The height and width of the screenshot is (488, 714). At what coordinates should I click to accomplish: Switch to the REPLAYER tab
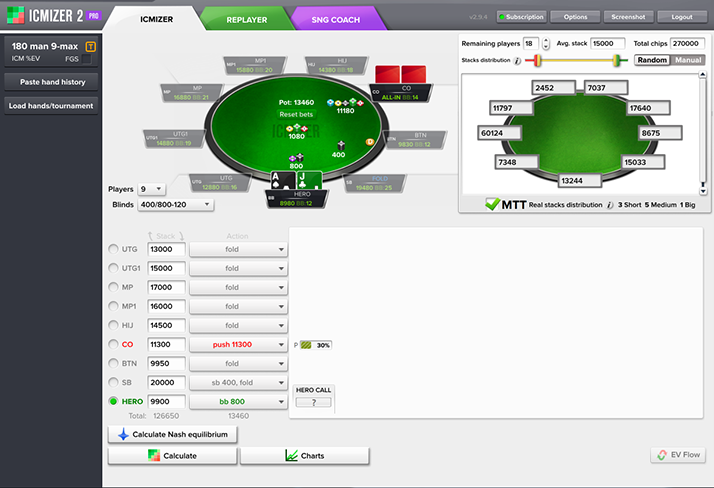tap(247, 20)
